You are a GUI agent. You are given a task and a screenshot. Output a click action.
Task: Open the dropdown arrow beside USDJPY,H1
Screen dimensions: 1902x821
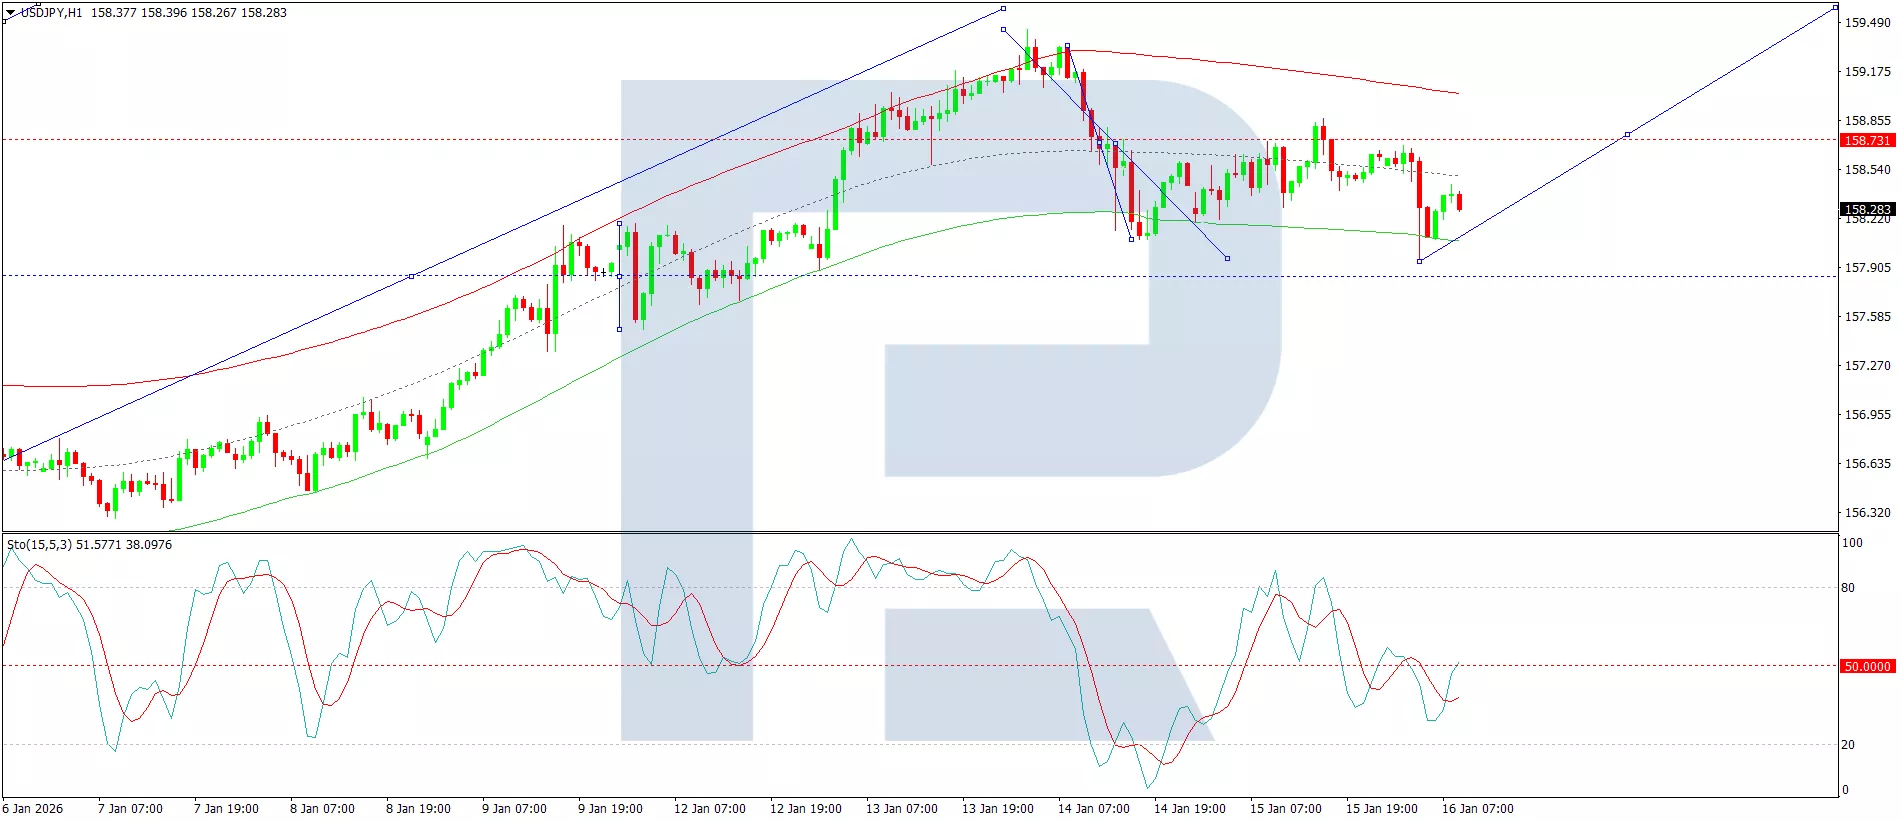pos(10,13)
